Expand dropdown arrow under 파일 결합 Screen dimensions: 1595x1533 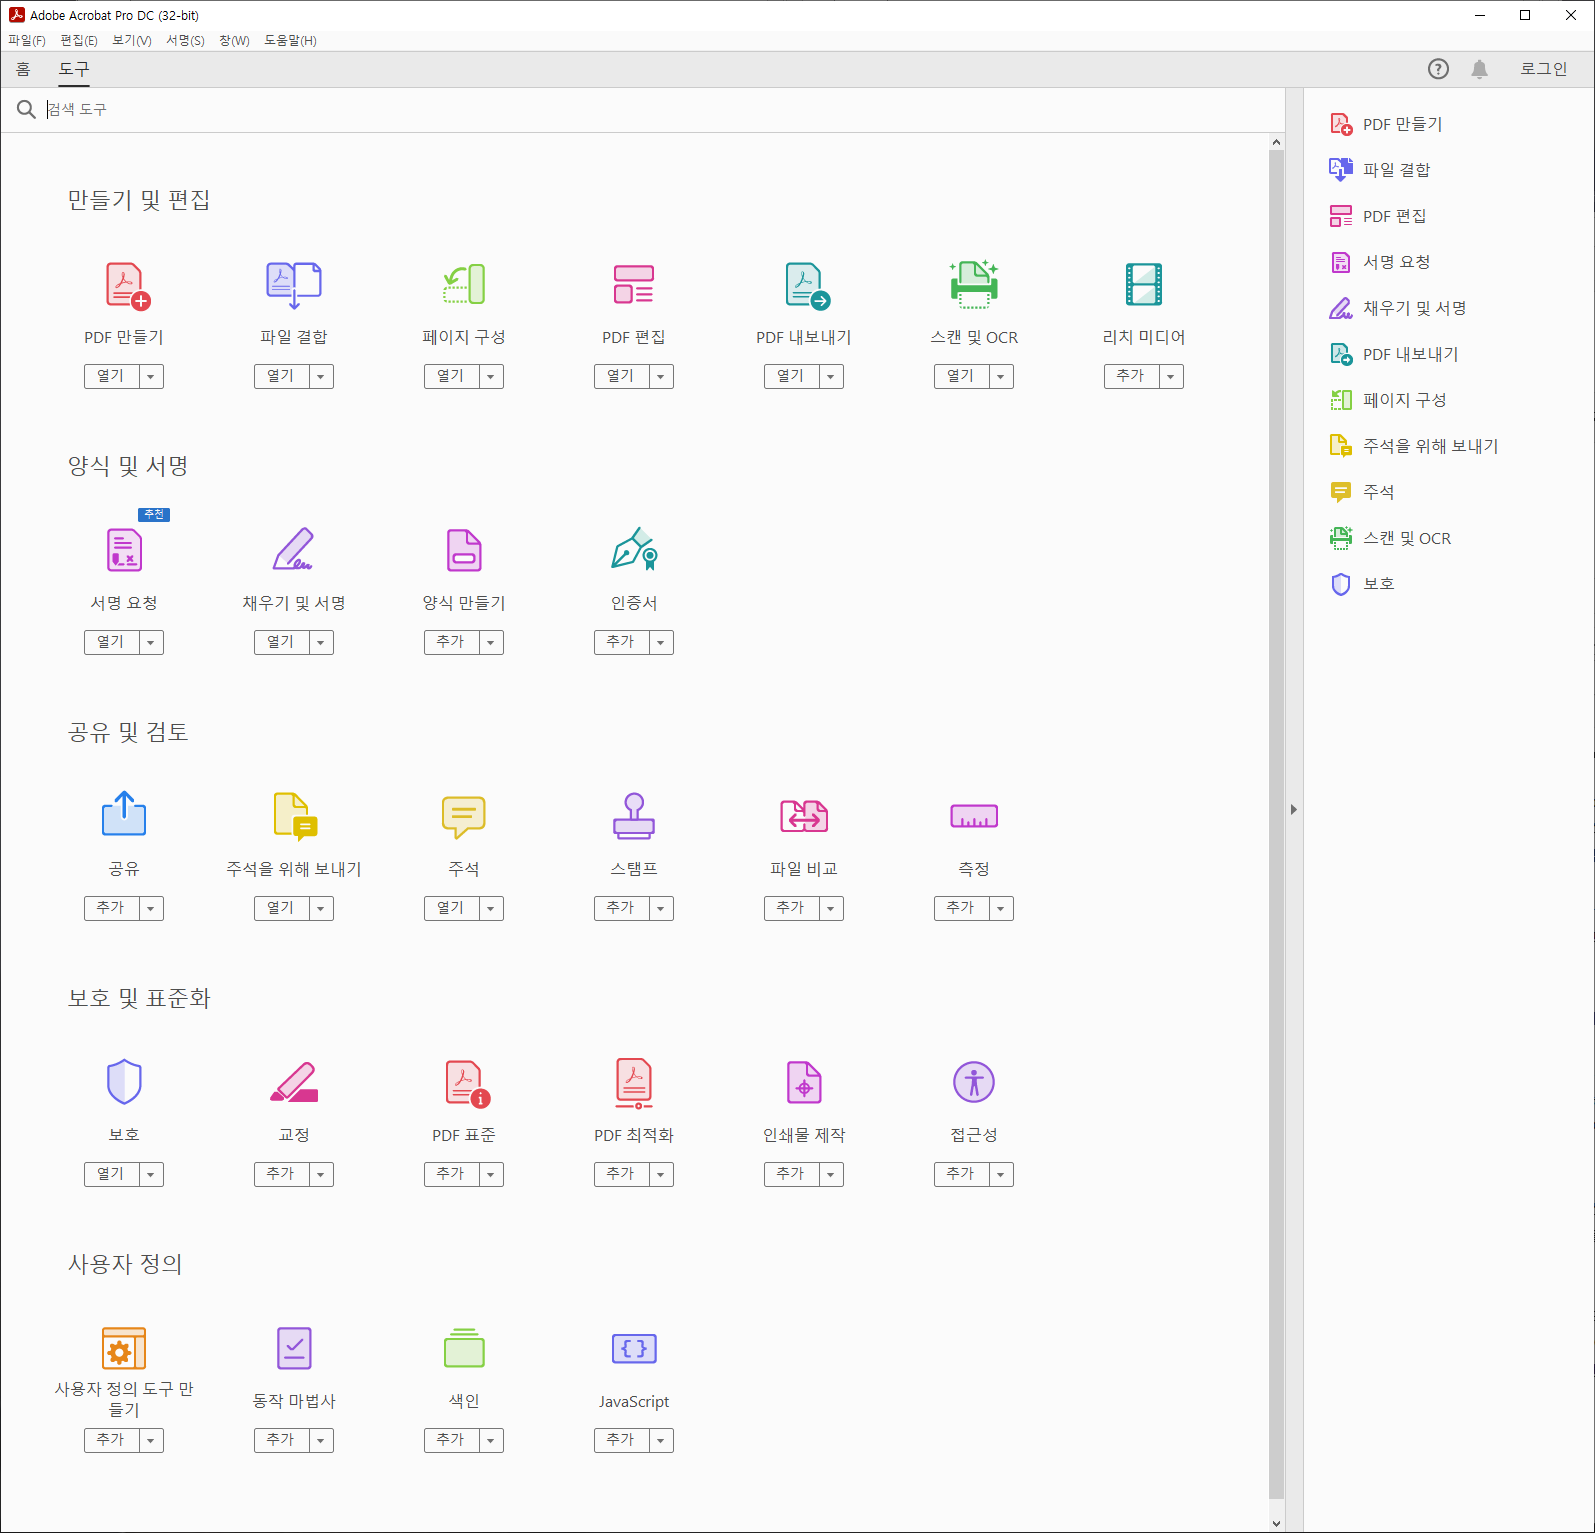click(321, 376)
